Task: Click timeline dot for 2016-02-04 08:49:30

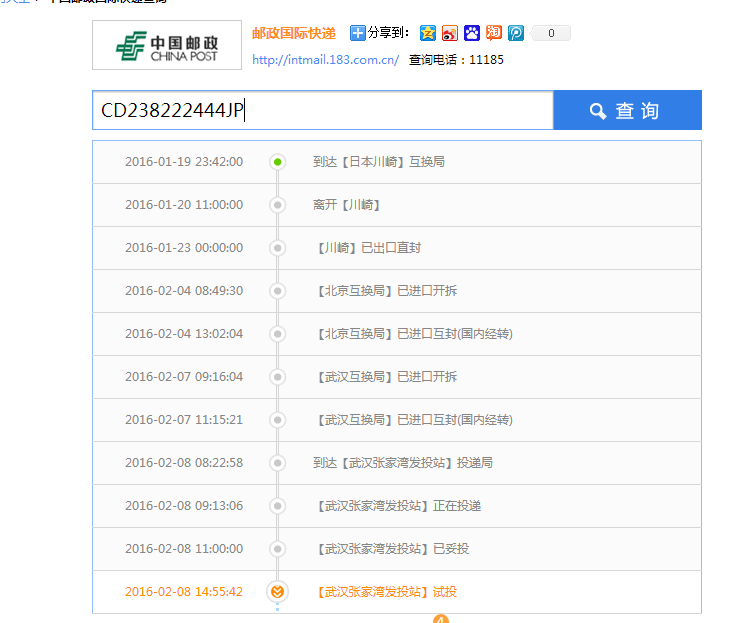Action: 277,291
